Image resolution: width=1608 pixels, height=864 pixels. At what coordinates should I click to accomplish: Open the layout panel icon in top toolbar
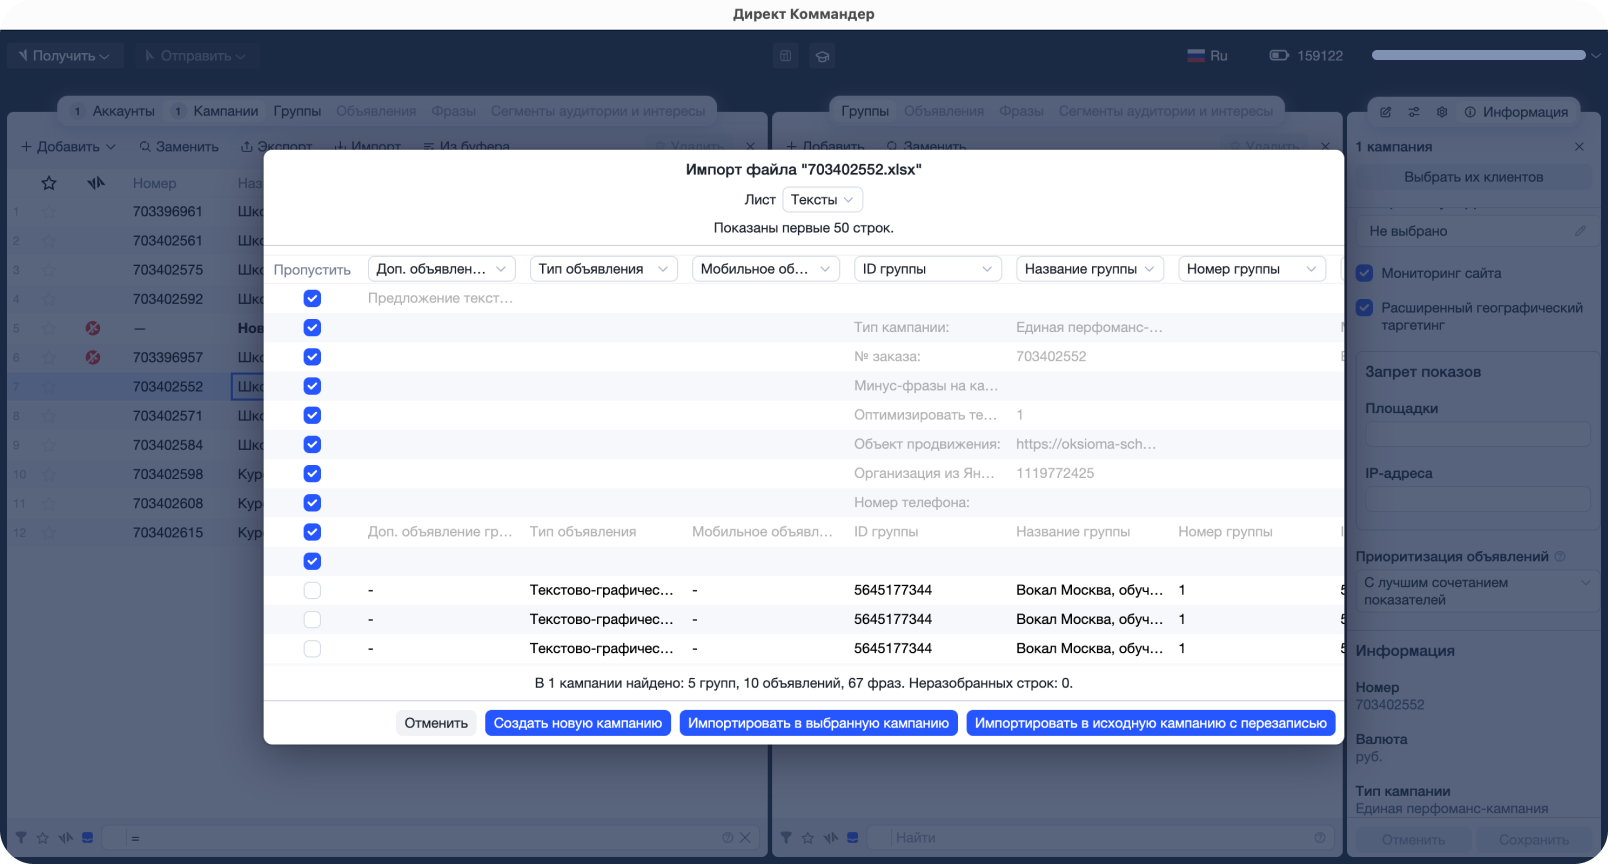[x=786, y=56]
